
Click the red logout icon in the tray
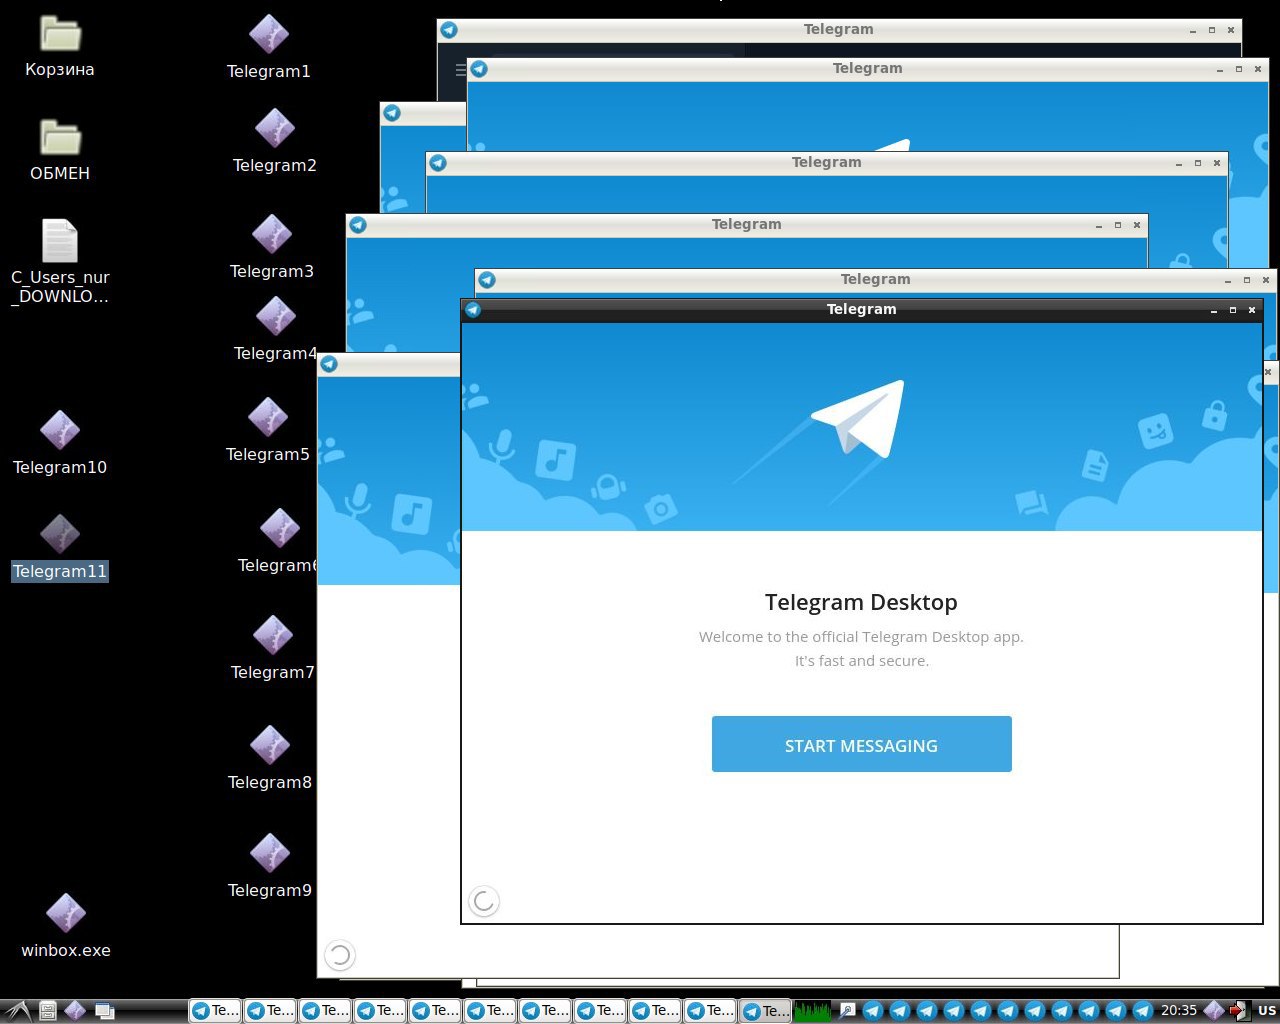pyautogui.click(x=1240, y=1011)
